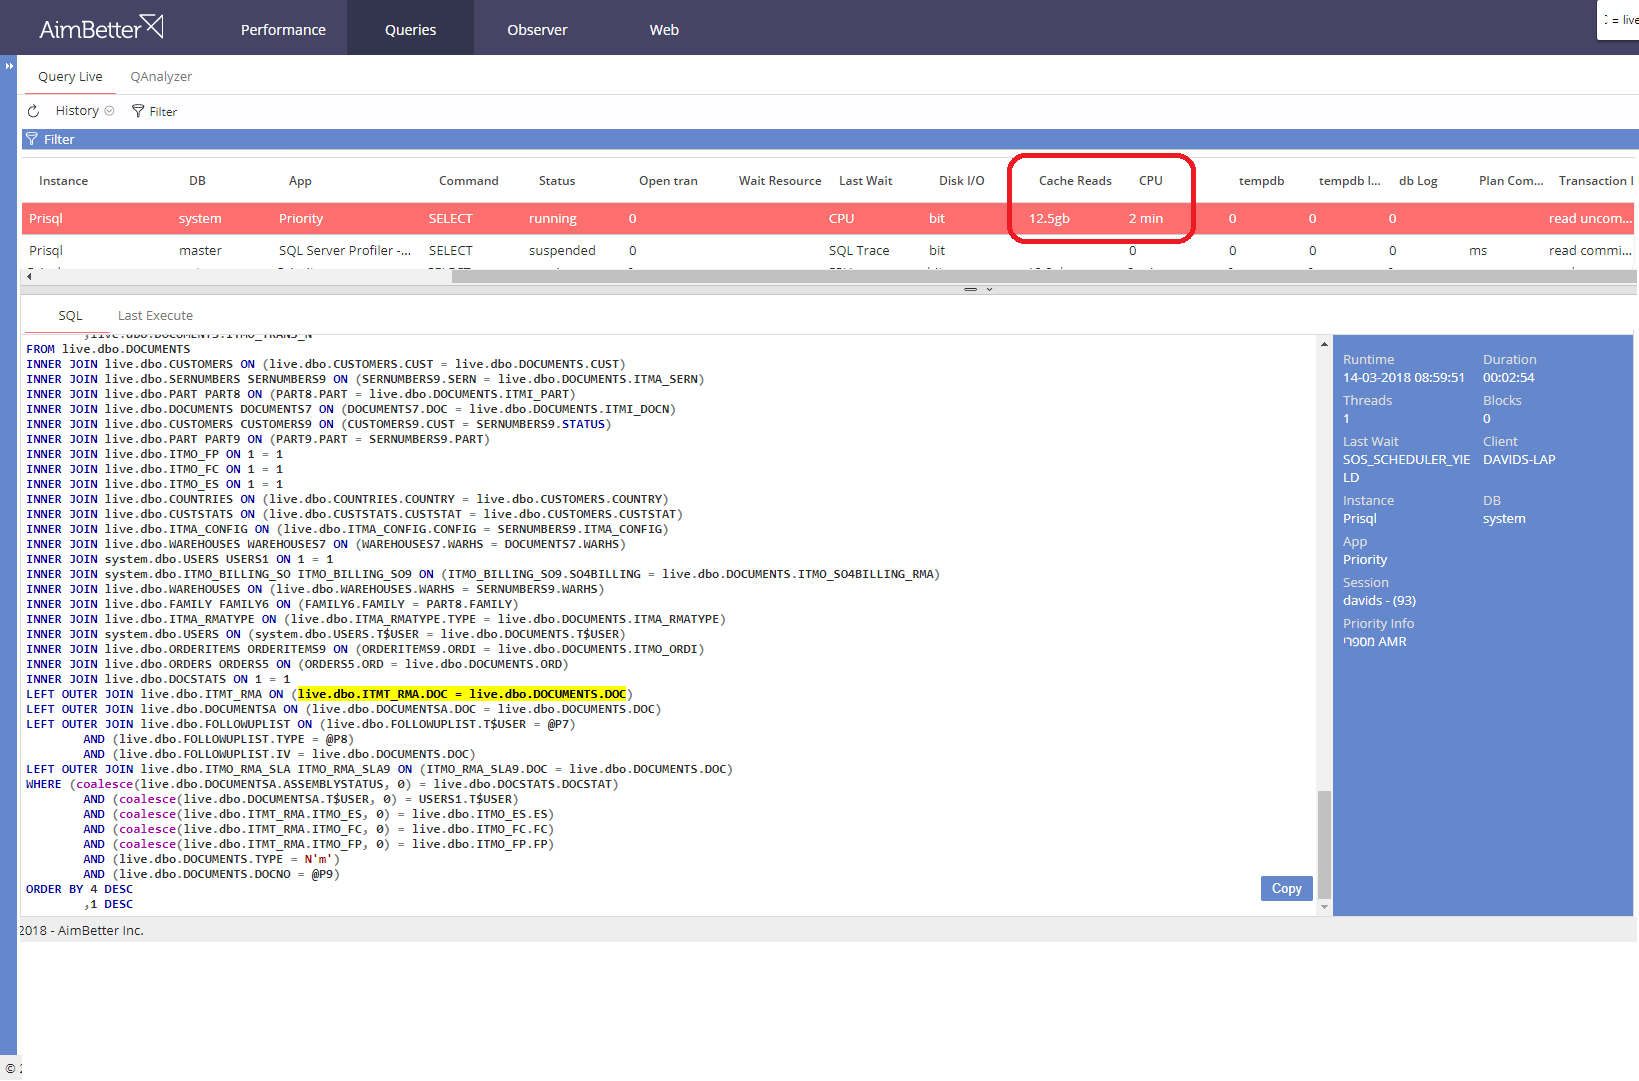Sort by App column header
Screen dimensions: 1639x1081
click(x=300, y=181)
